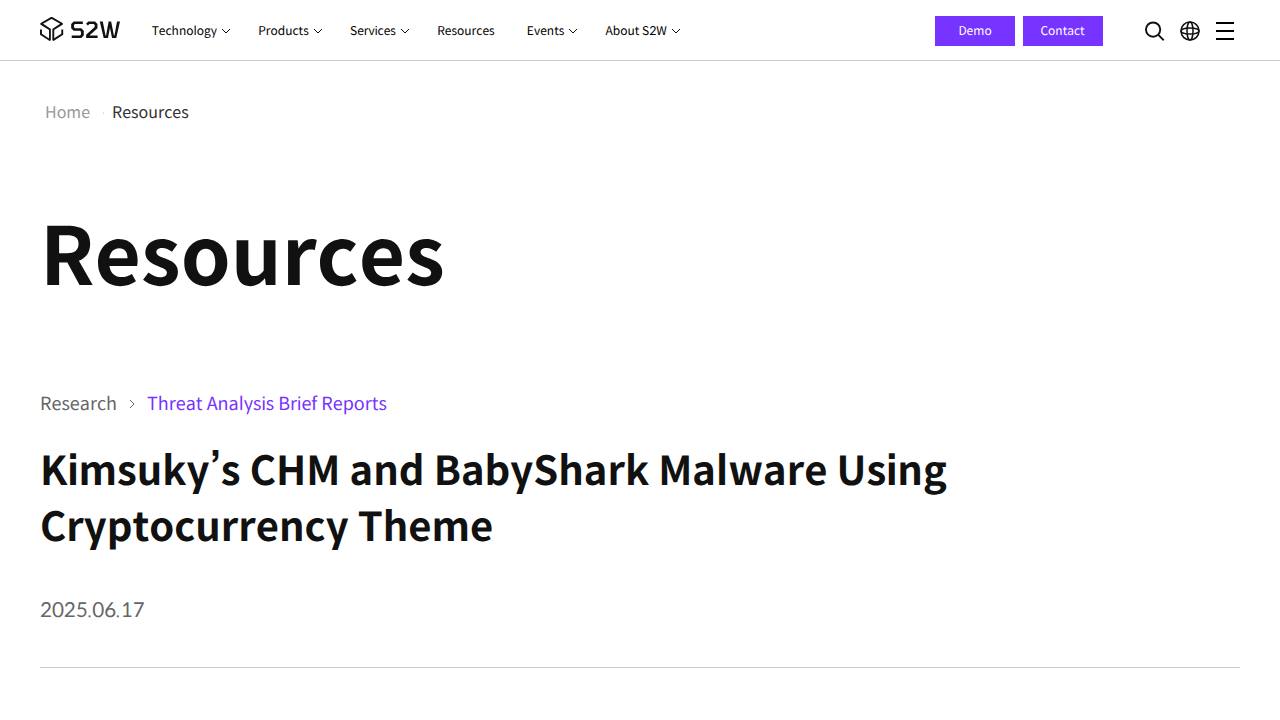Image resolution: width=1280 pixels, height=720 pixels.
Task: Open the language globe icon
Action: pyautogui.click(x=1190, y=31)
